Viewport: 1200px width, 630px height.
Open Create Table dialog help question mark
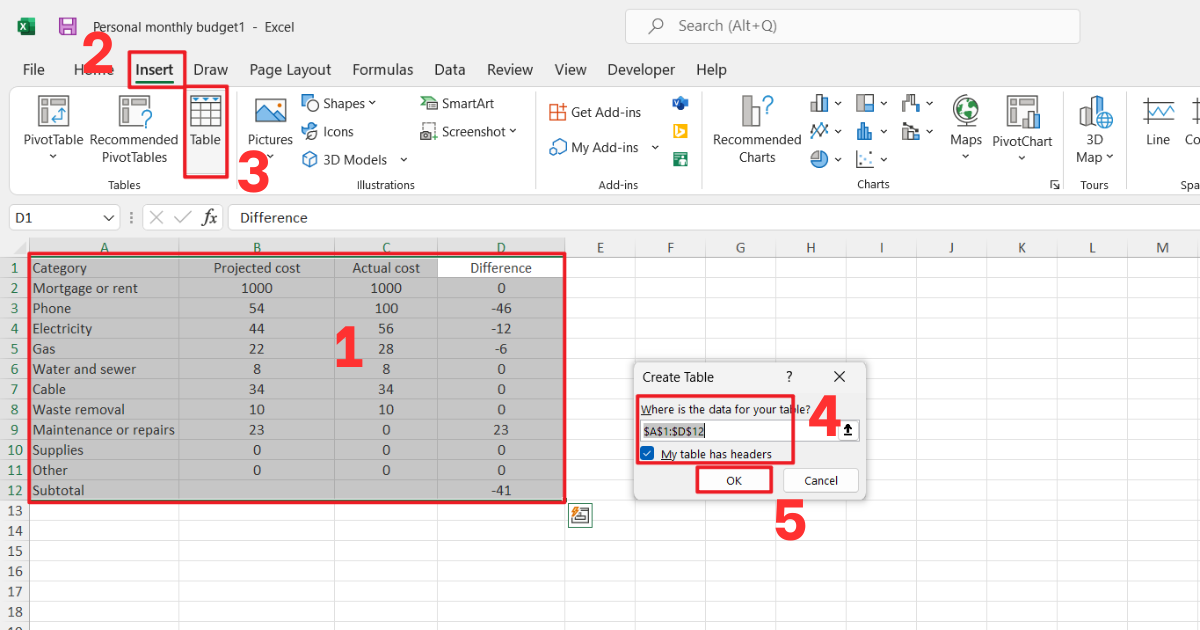pyautogui.click(x=789, y=377)
